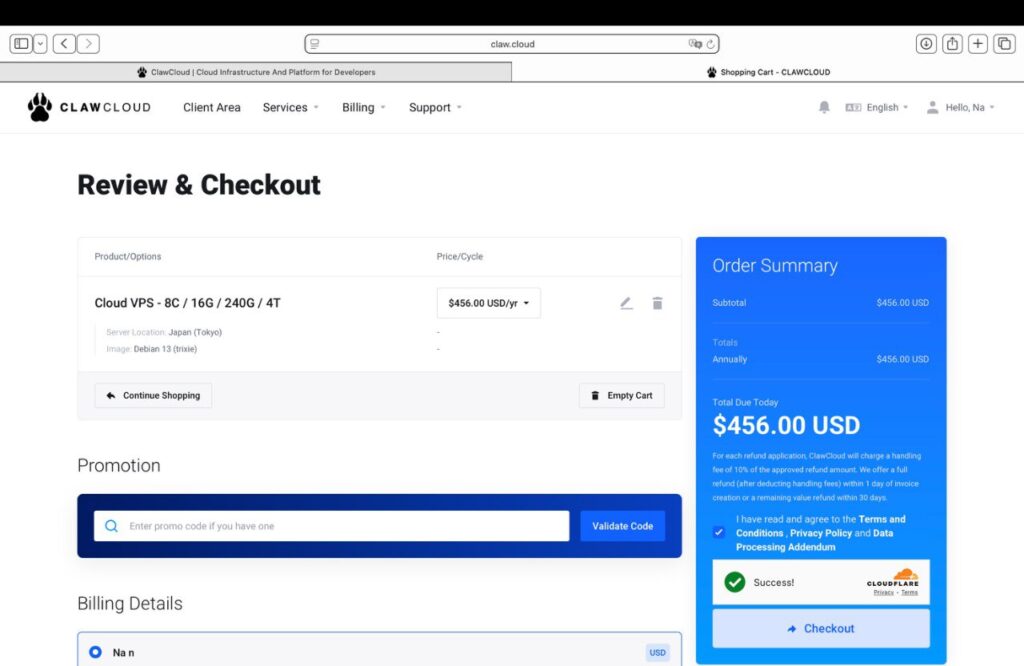Click the Validate Code button
Screen dimensions: 1024x666
click(x=622, y=526)
